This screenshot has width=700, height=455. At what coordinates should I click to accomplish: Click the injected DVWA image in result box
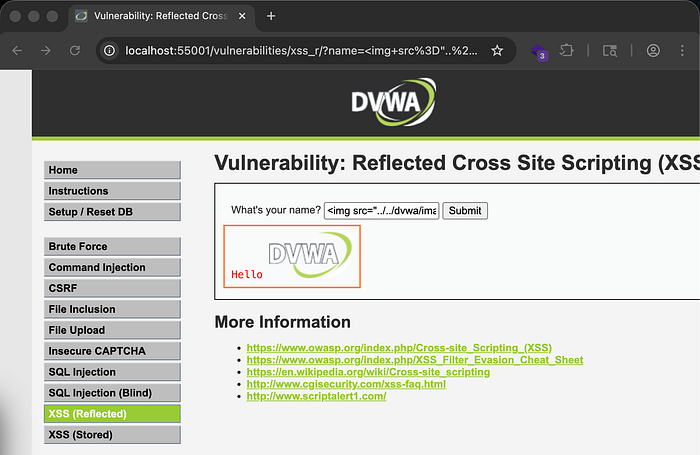310,255
